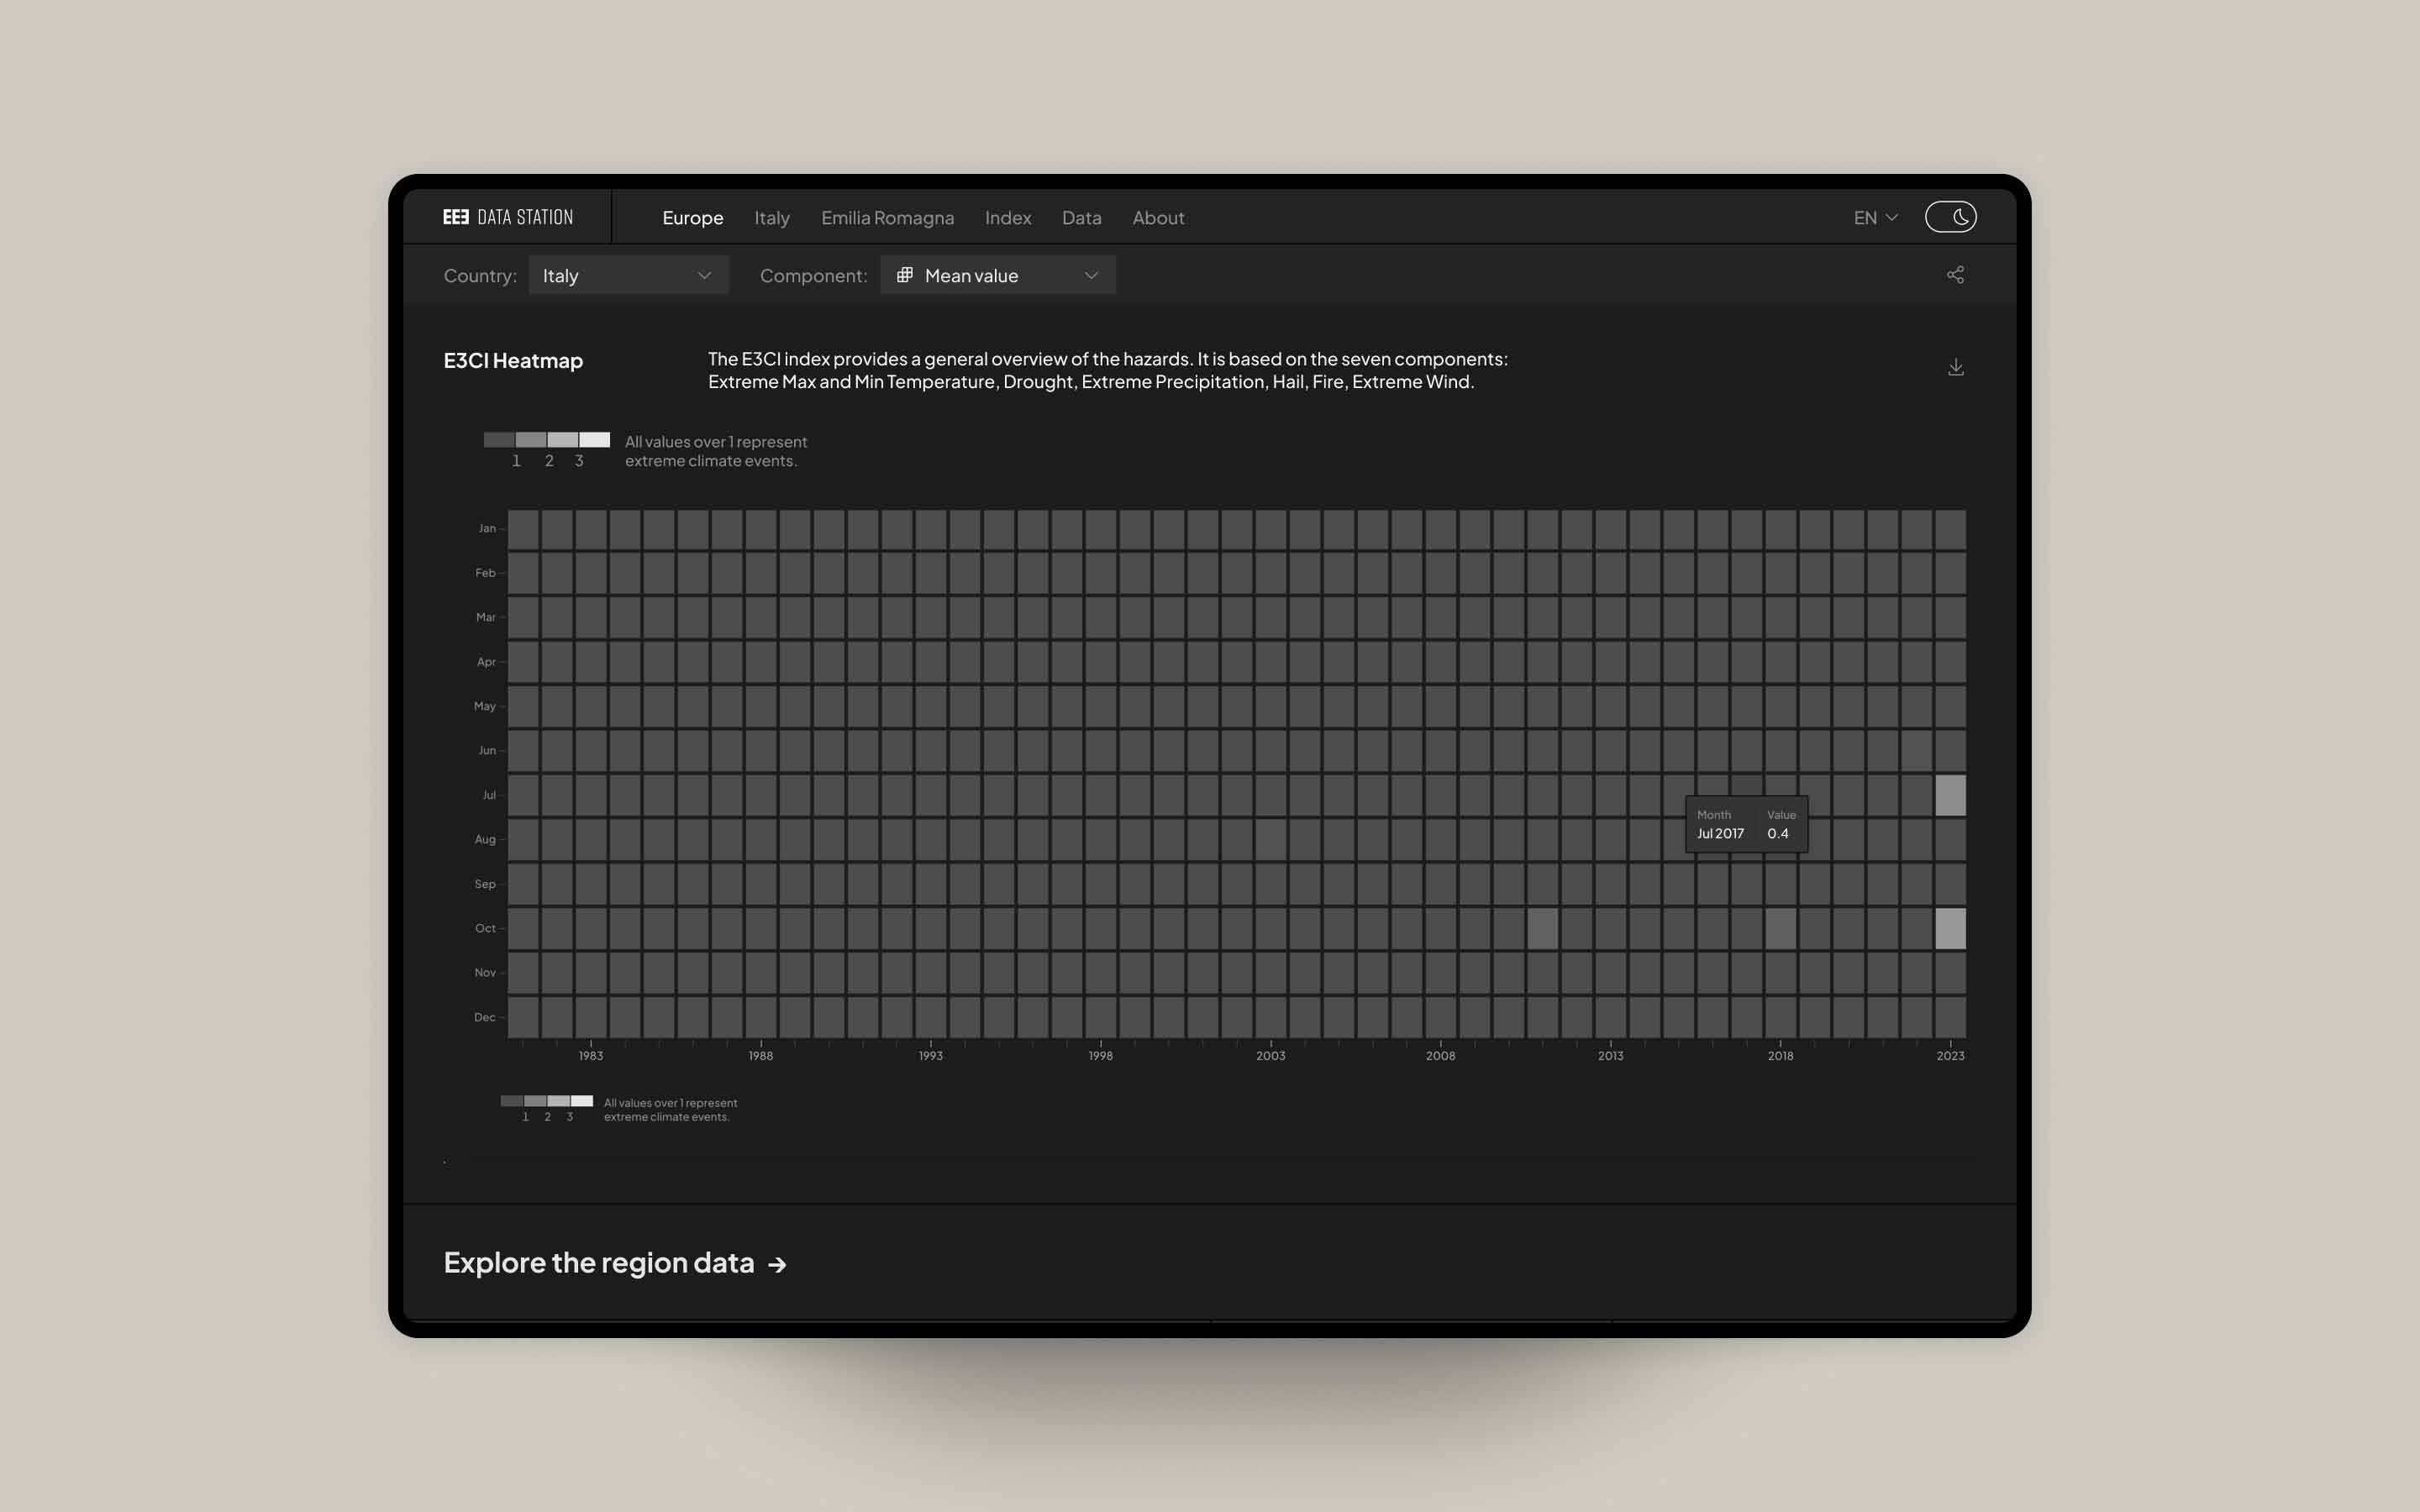Open the Country dropdown showing Italy
This screenshot has width=2420, height=1512.
(628, 275)
